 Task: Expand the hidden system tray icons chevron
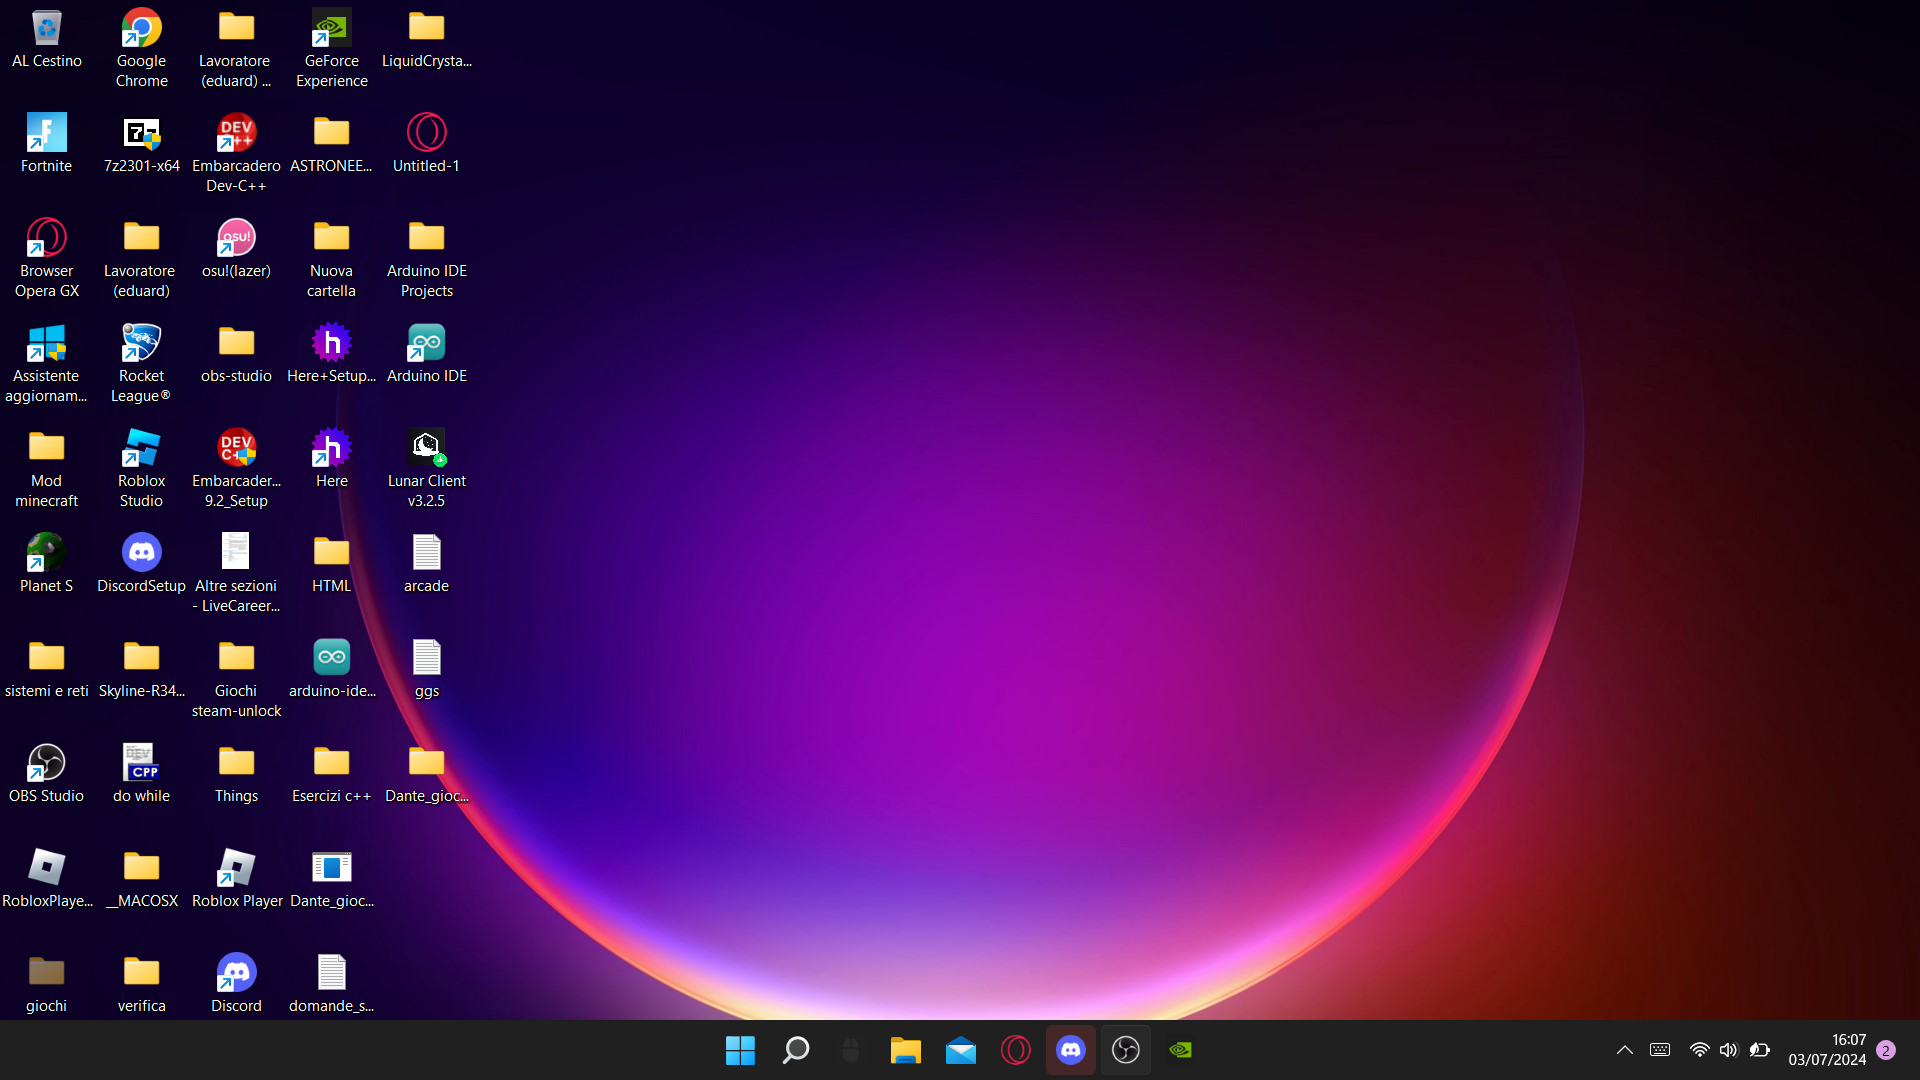point(1624,1050)
